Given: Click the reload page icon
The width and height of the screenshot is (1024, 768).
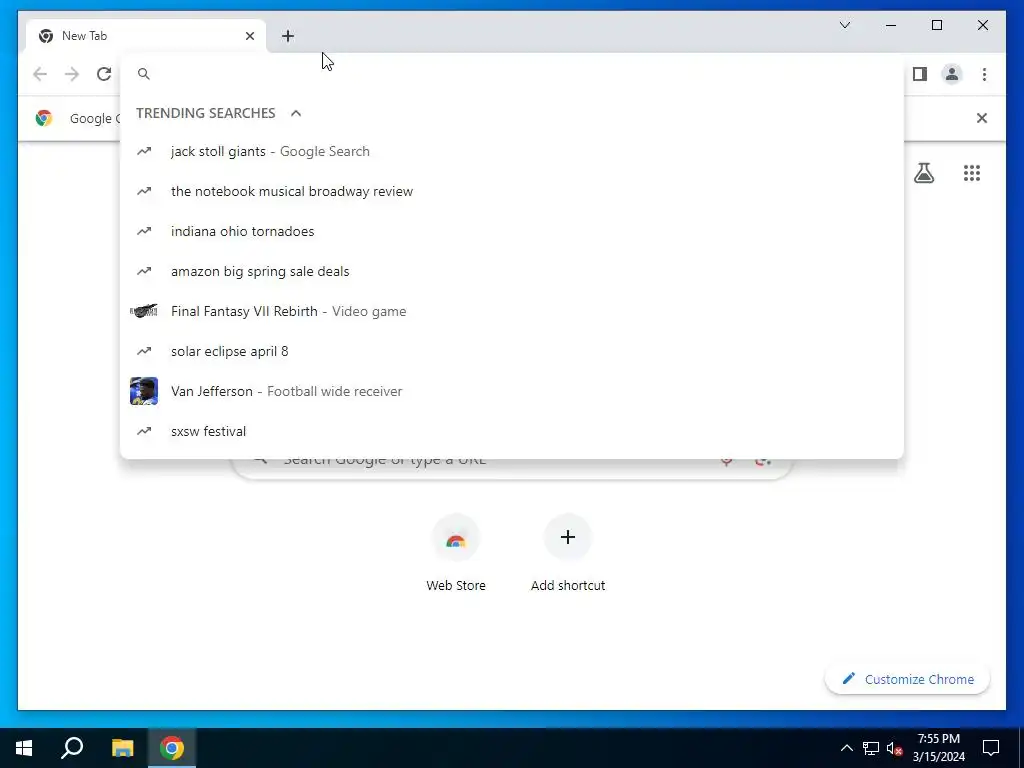Looking at the screenshot, I should point(104,74).
